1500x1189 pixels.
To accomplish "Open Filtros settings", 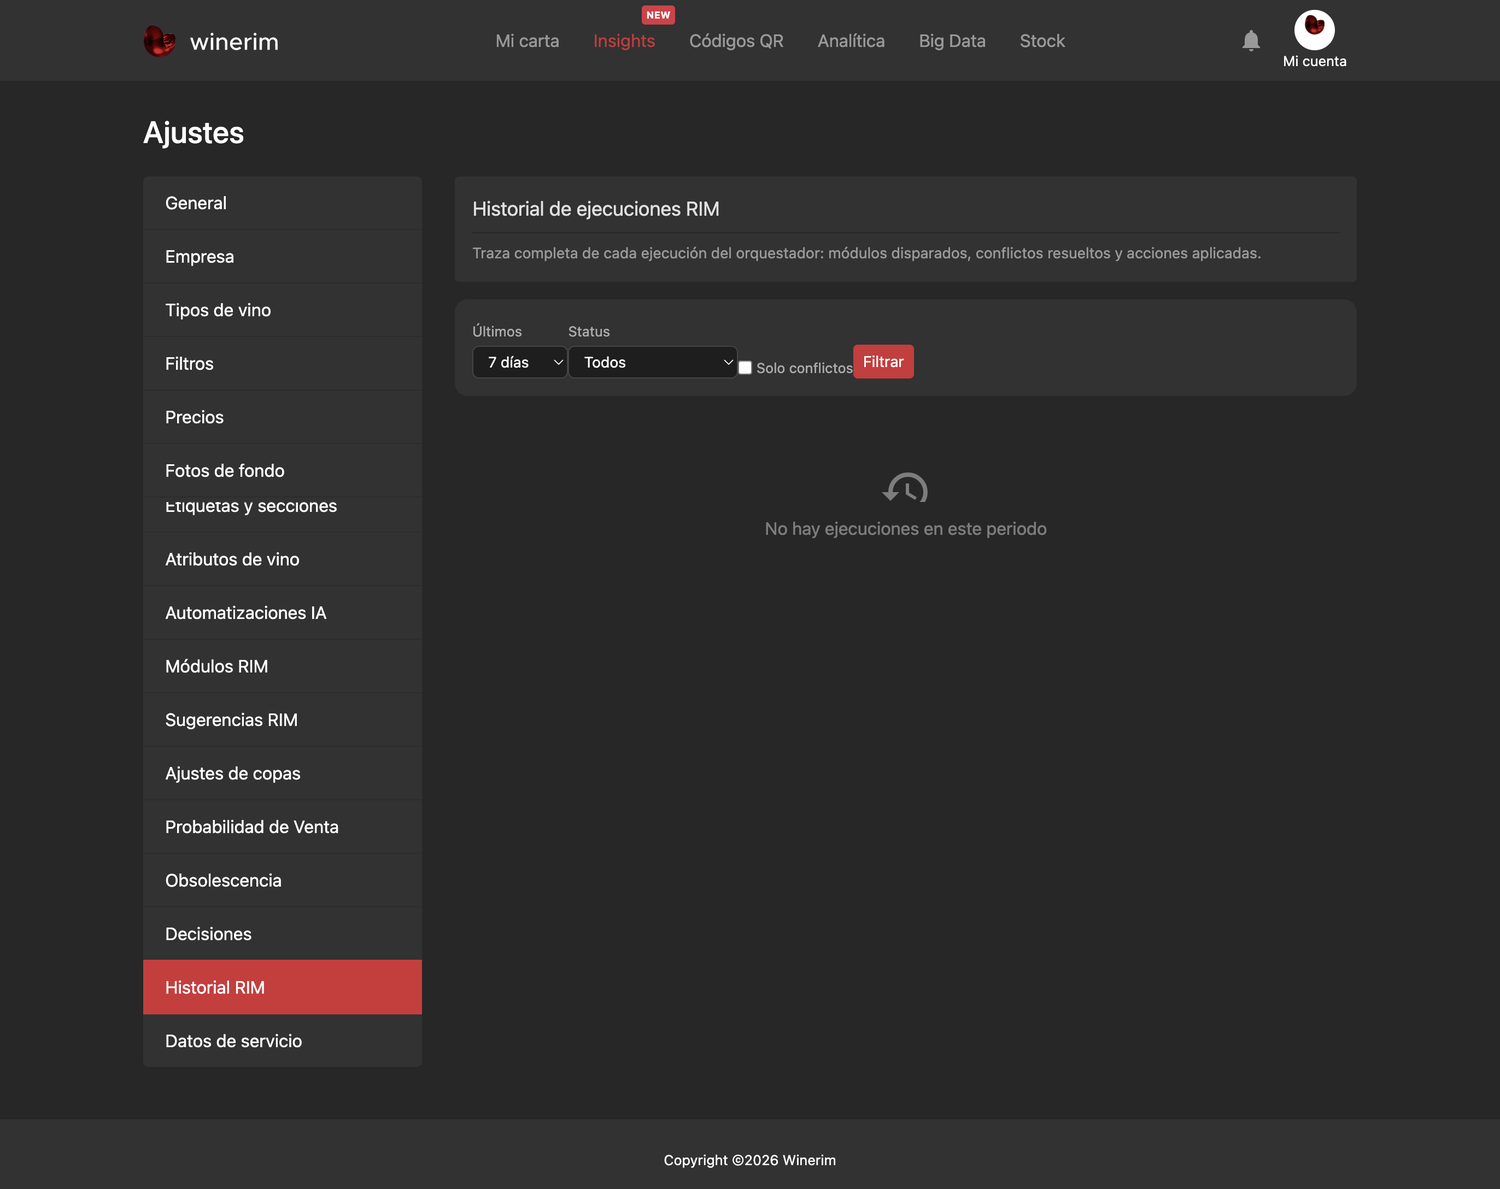I will (282, 364).
